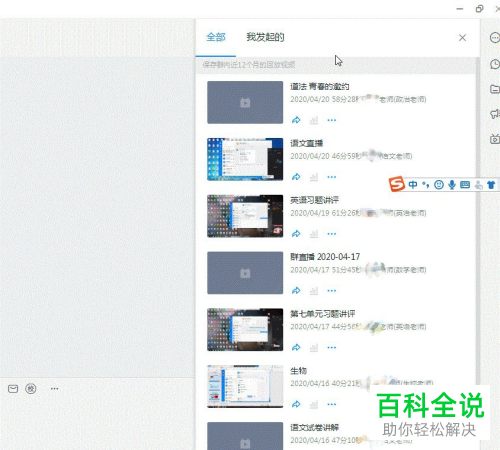Share the 生物 replay
The image size is (500, 450).
[296, 404]
